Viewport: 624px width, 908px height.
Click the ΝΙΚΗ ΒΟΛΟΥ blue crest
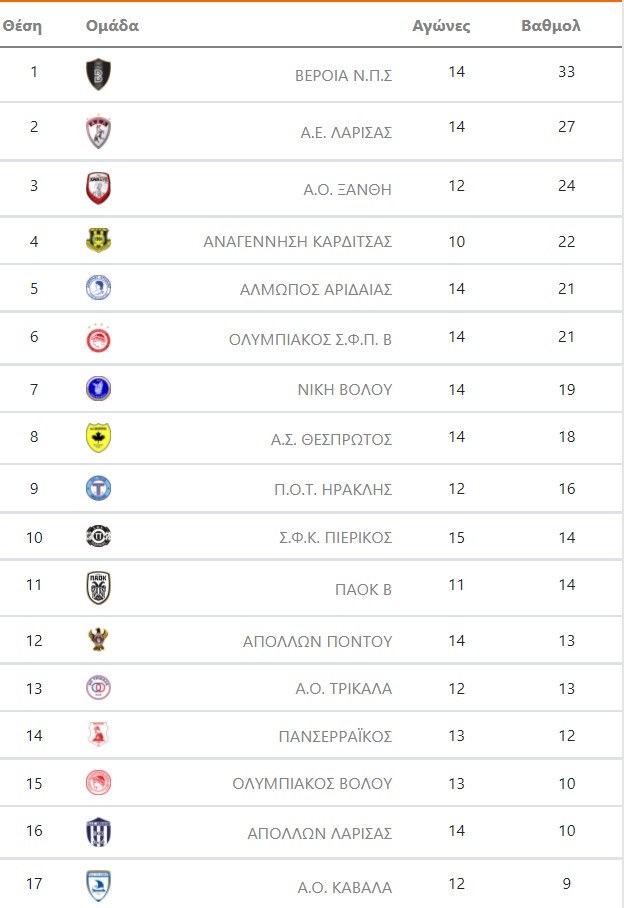coord(98,388)
